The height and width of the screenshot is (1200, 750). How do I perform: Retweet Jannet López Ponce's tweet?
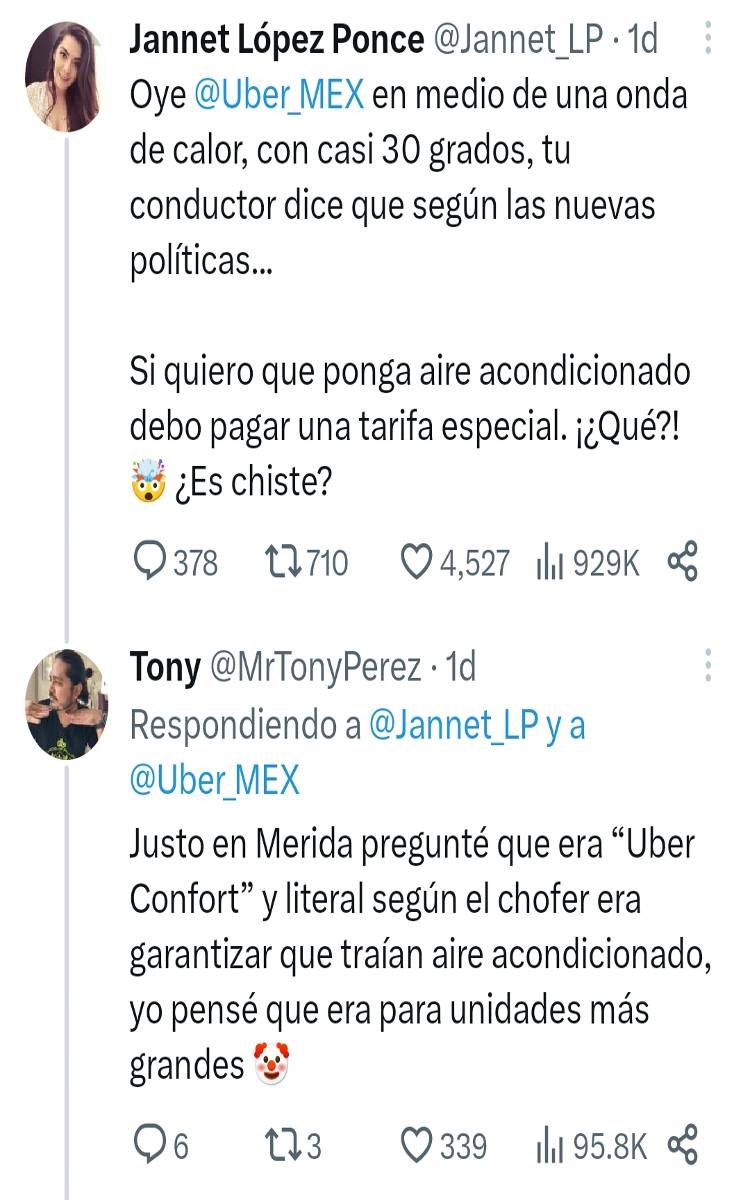pos(306,563)
